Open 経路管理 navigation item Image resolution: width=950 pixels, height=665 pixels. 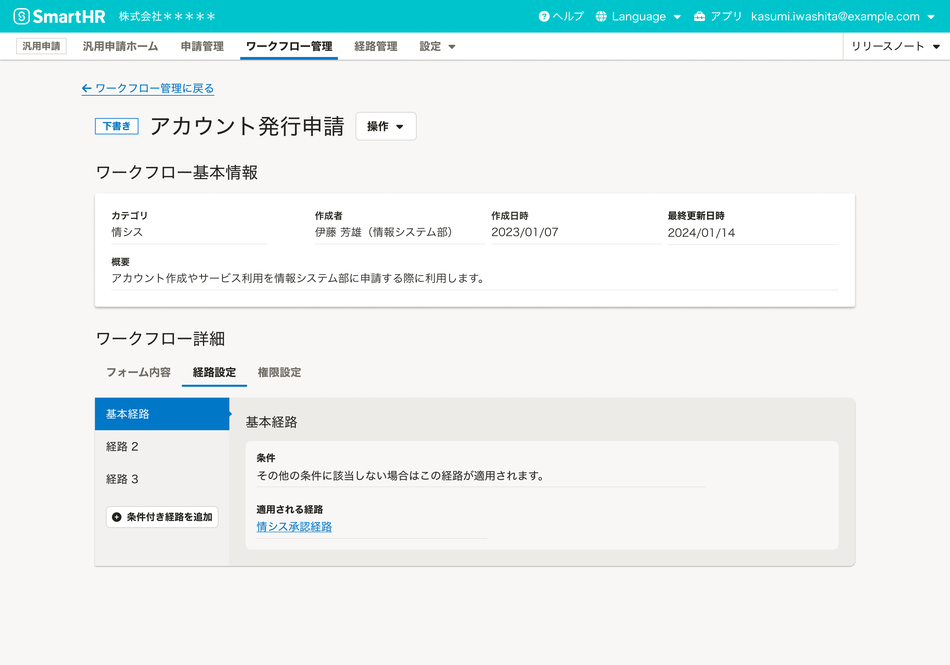coord(376,47)
